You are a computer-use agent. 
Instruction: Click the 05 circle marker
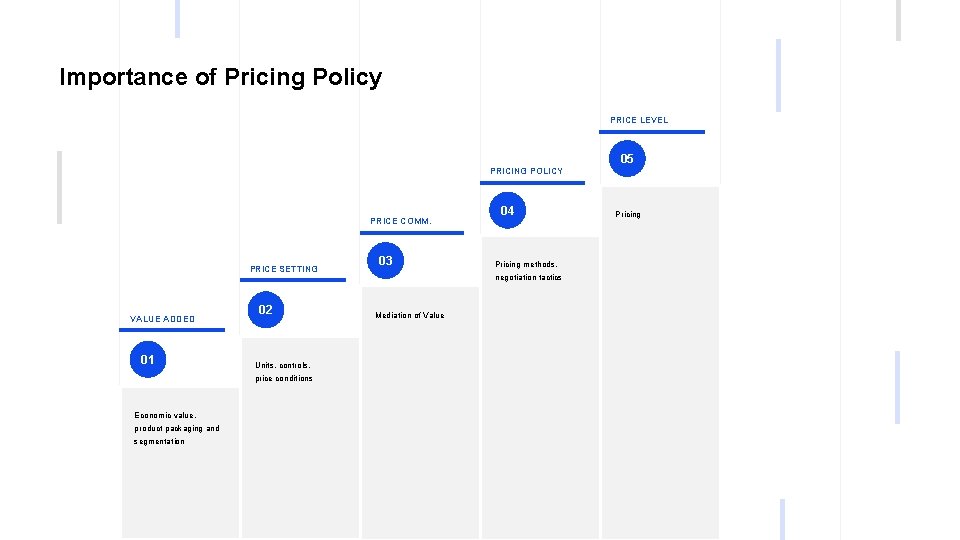click(627, 160)
